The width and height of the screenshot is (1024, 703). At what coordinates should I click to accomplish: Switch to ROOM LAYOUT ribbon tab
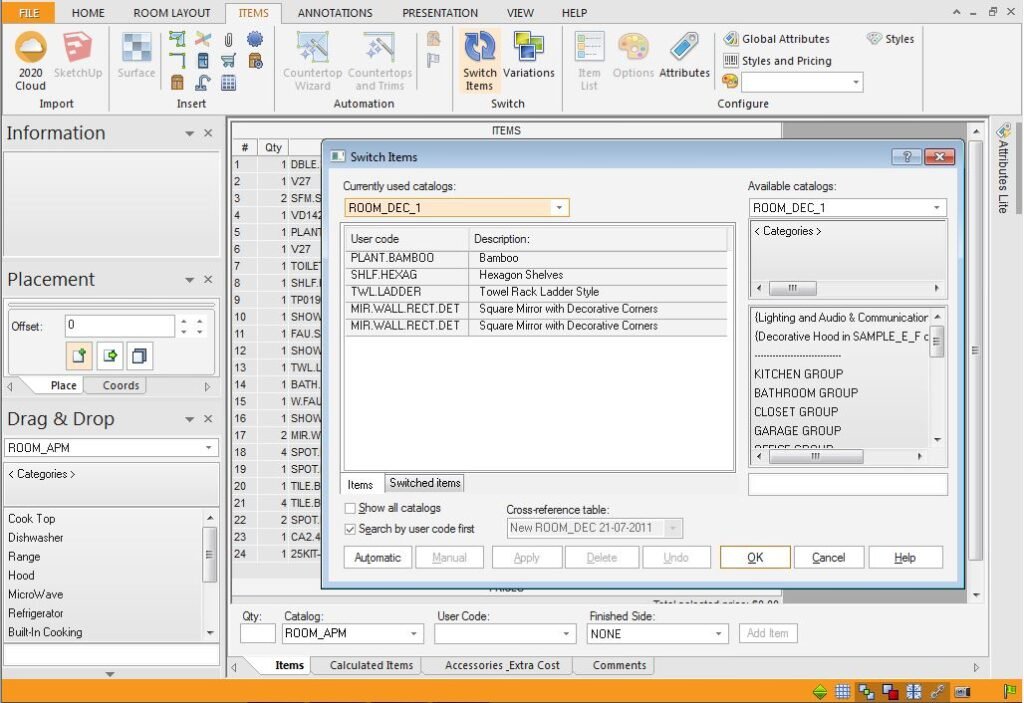pyautogui.click(x=172, y=12)
